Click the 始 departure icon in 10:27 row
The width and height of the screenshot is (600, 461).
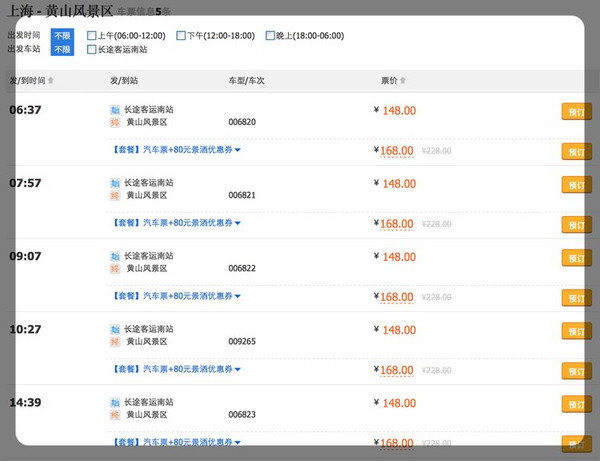(x=115, y=329)
